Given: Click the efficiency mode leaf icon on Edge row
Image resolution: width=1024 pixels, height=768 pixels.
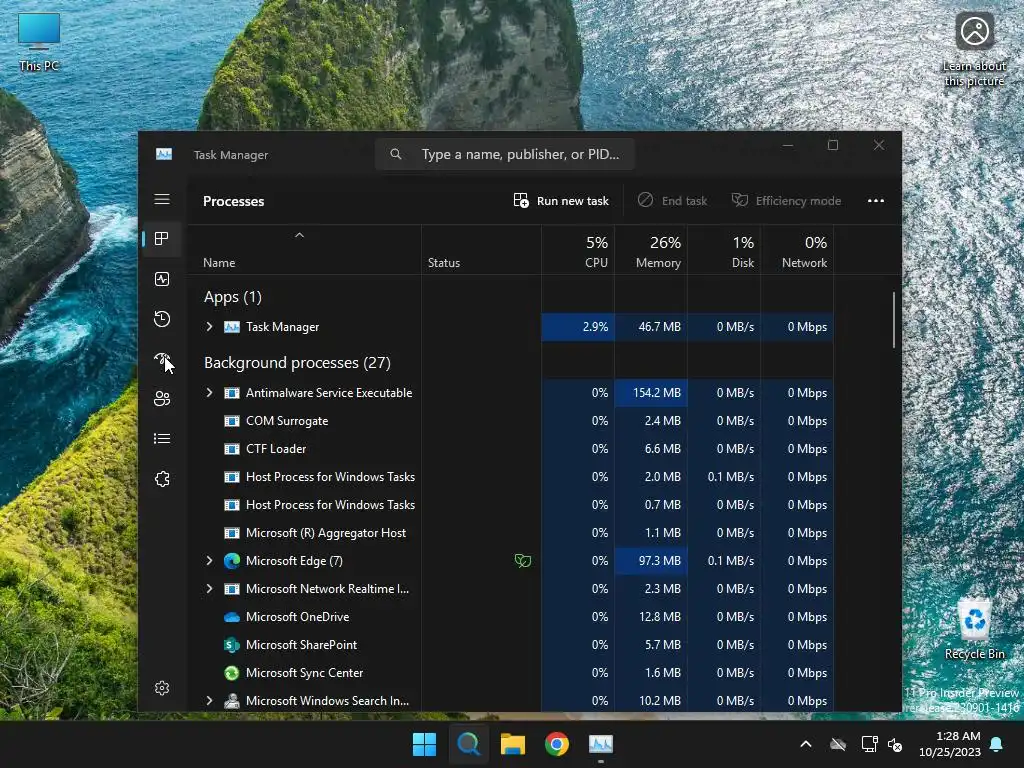Looking at the screenshot, I should click(x=522, y=560).
